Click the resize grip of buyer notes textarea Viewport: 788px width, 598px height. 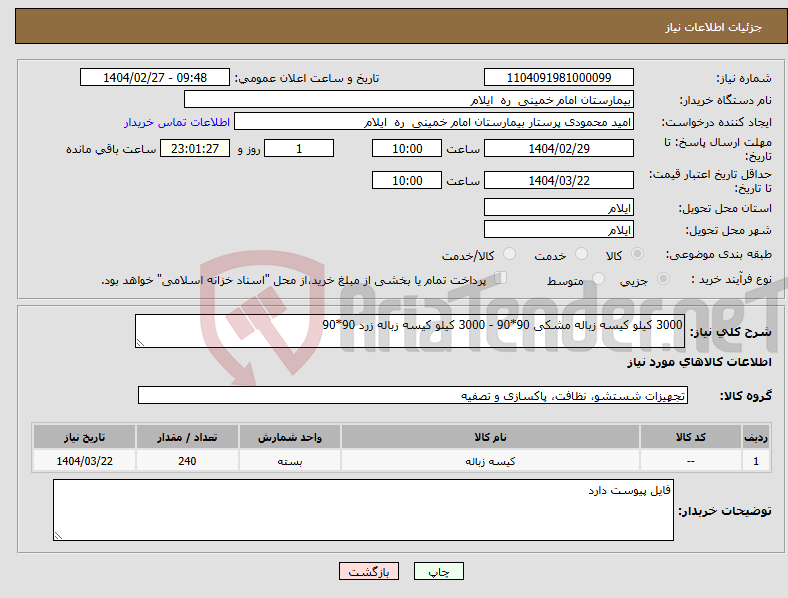58,536
